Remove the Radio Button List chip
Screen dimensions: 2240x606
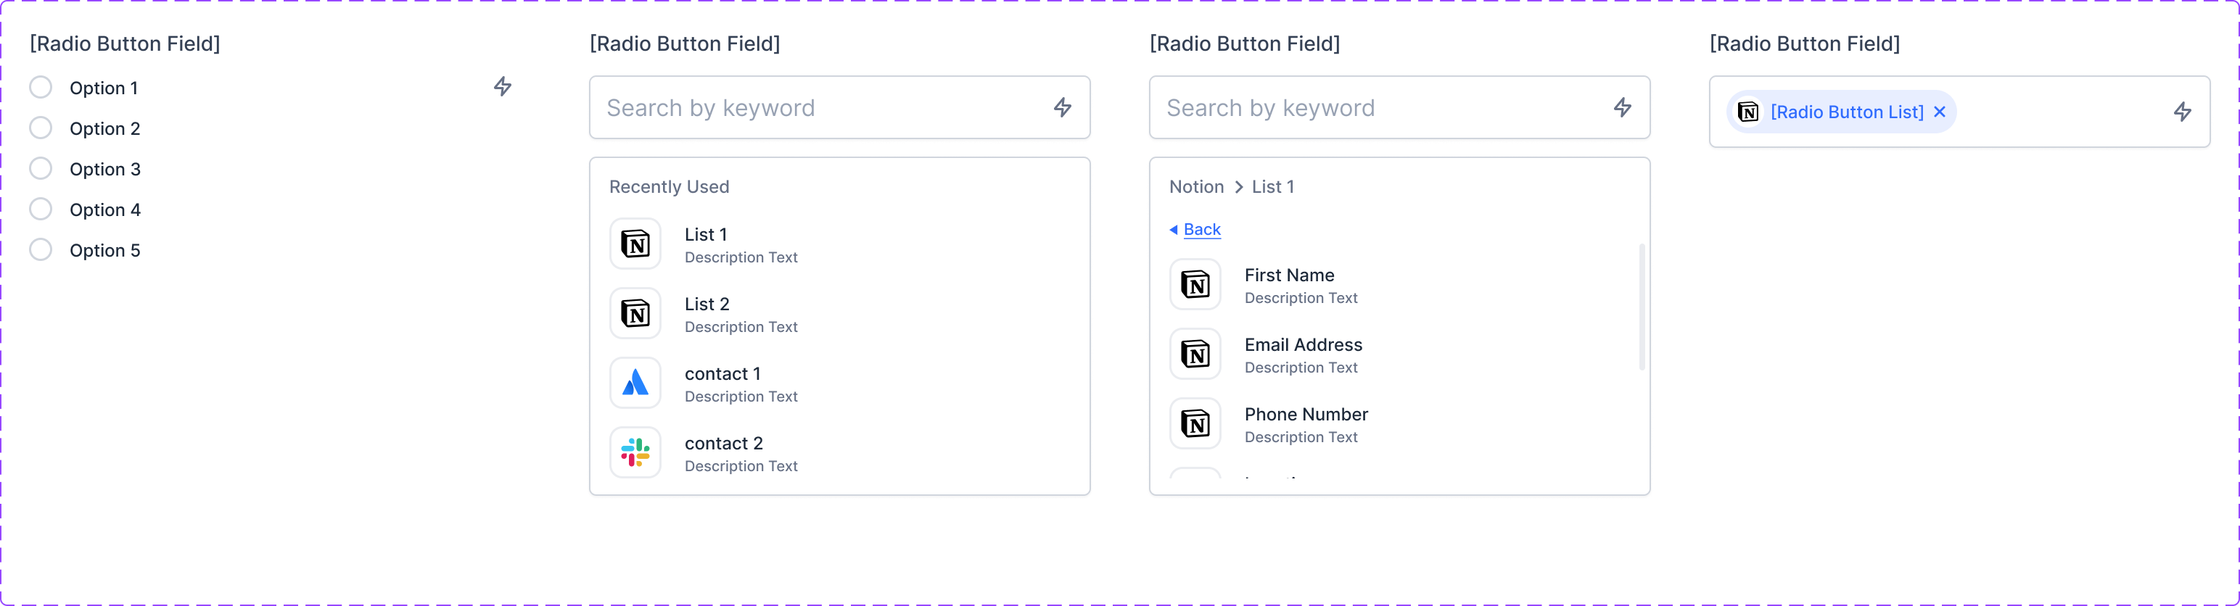coord(1940,112)
